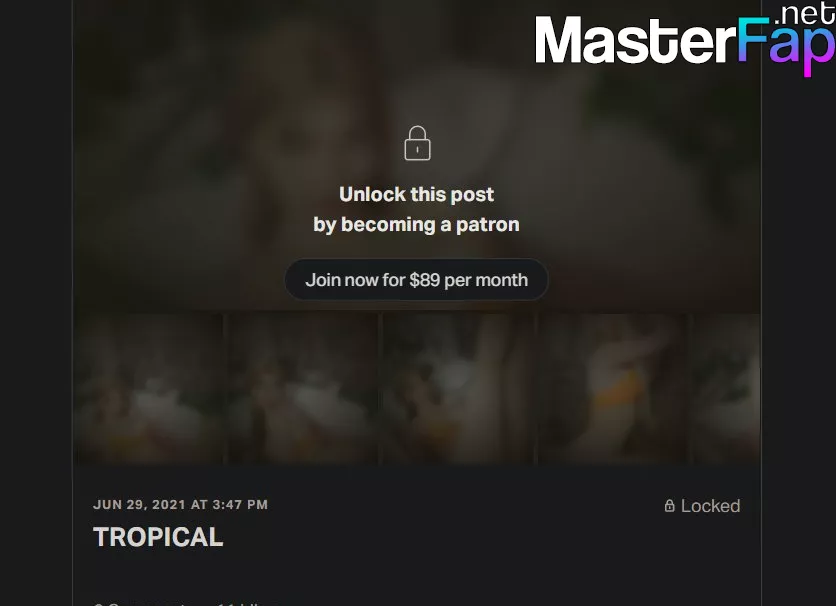Click Join now for $89 per month
The image size is (836, 606).
pos(416,280)
